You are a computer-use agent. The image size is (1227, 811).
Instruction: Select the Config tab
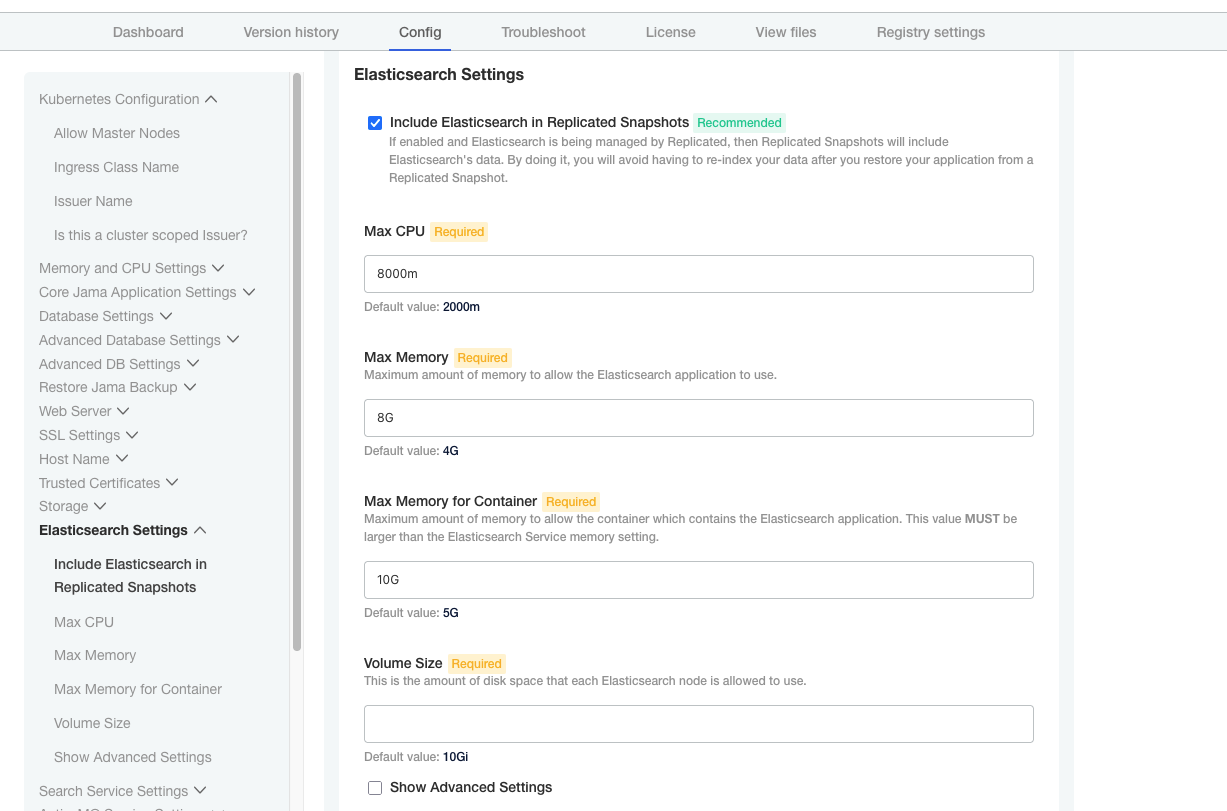pyautogui.click(x=420, y=32)
